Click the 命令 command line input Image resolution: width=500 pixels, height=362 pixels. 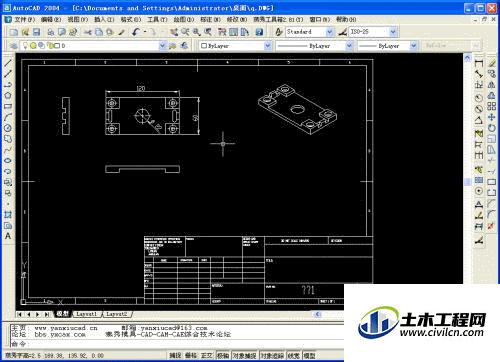tap(177, 343)
